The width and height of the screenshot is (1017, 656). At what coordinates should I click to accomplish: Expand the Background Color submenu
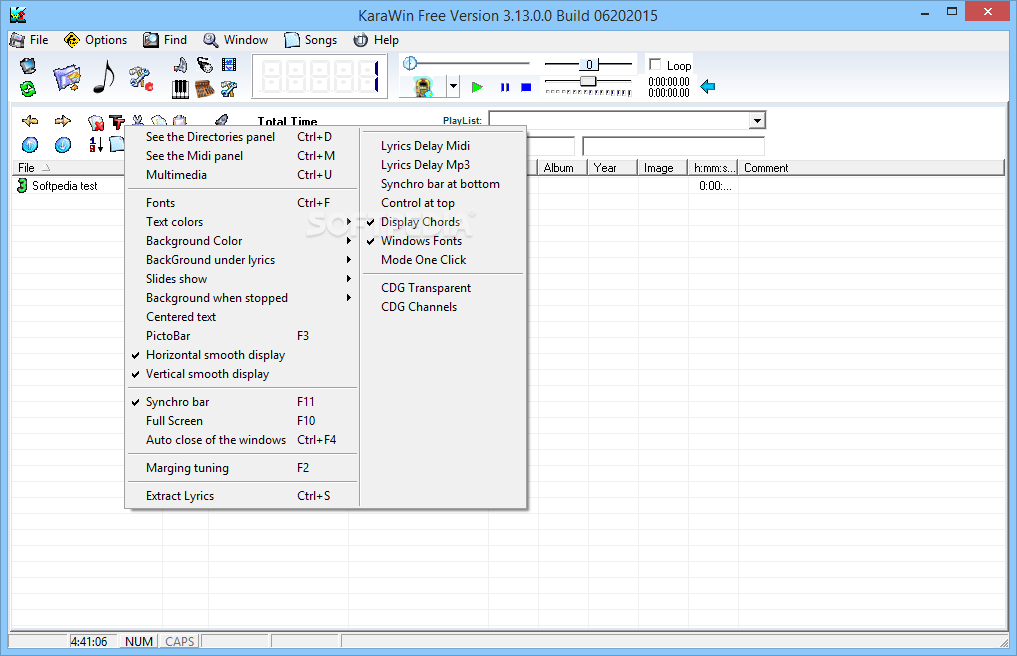243,241
